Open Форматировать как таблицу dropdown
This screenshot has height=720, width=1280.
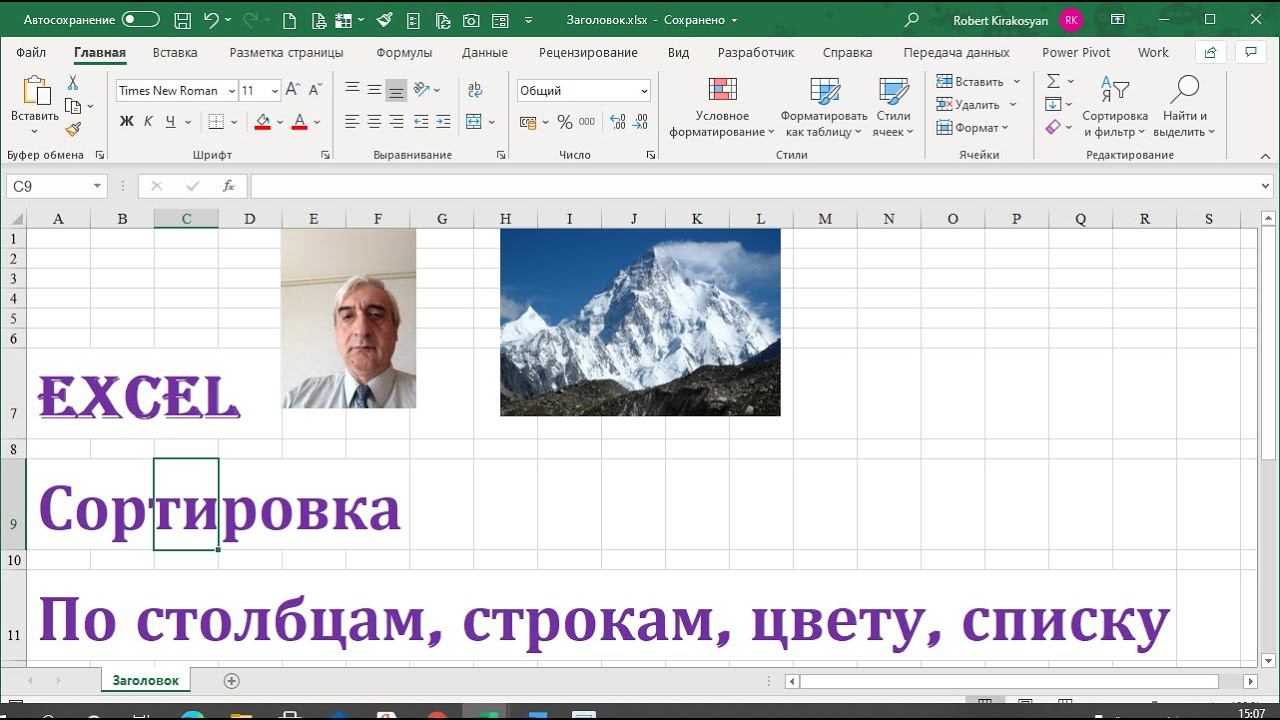(x=824, y=107)
